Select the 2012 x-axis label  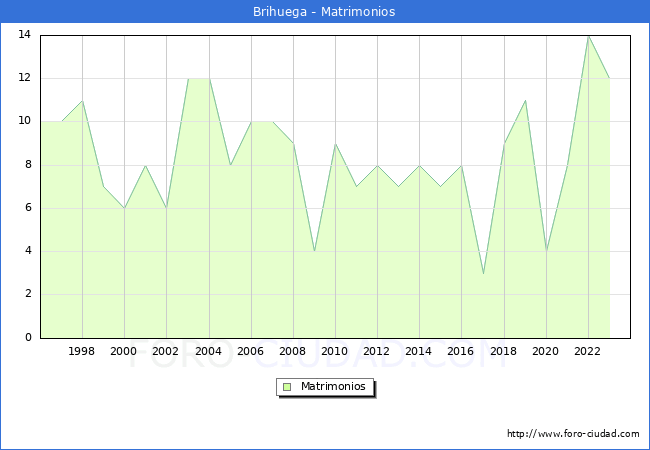[376, 351]
